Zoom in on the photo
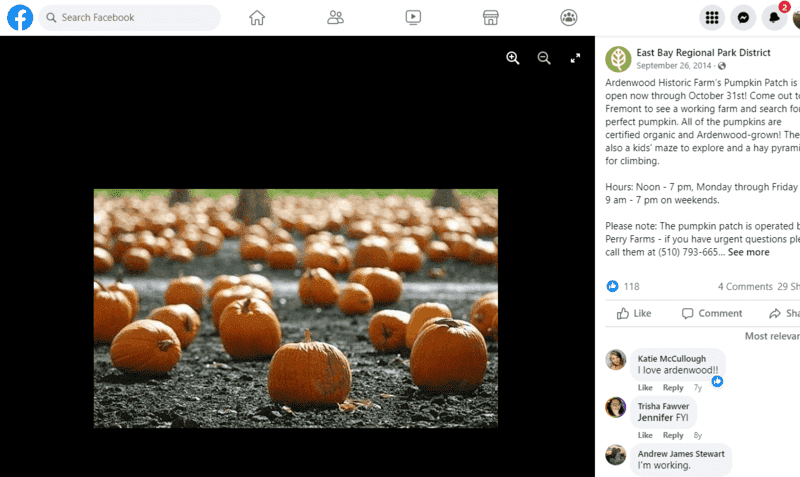Viewport: 800px width, 477px height. pyautogui.click(x=513, y=58)
